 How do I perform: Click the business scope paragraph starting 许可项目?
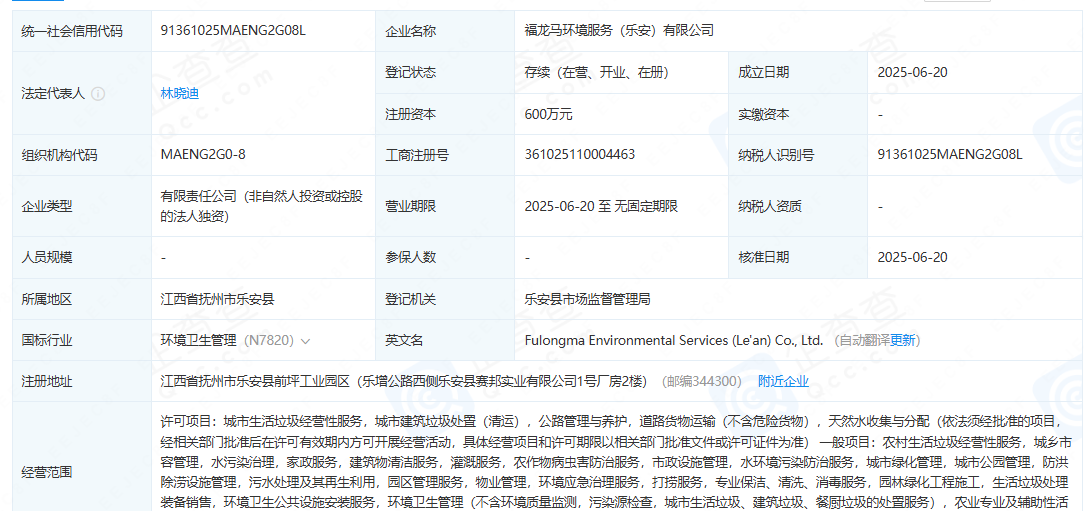pos(616,461)
